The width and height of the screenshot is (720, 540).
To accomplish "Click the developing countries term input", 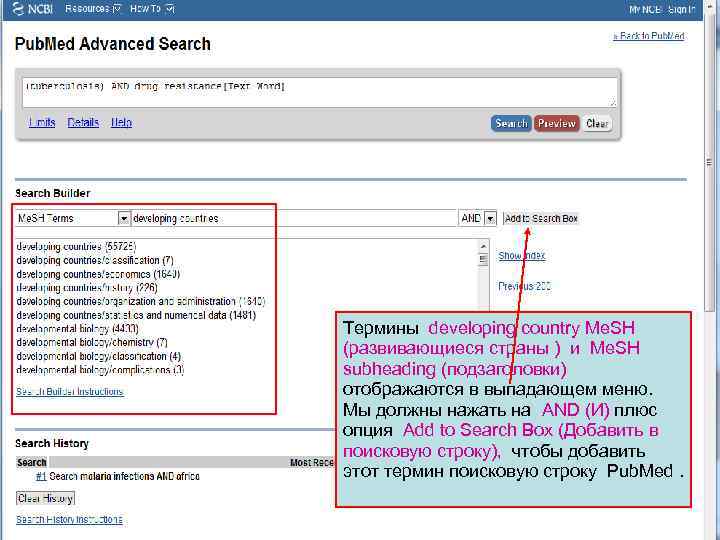I will [294, 218].
